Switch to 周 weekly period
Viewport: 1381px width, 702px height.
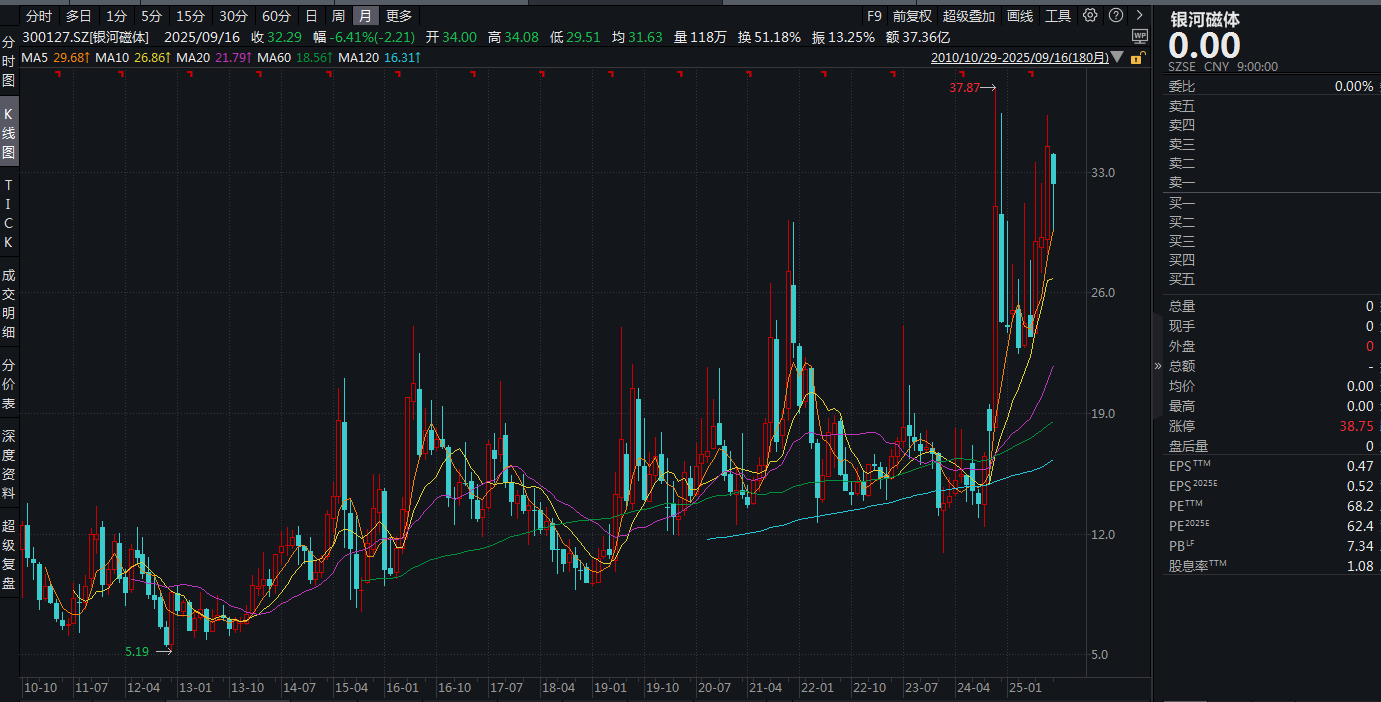click(x=338, y=16)
